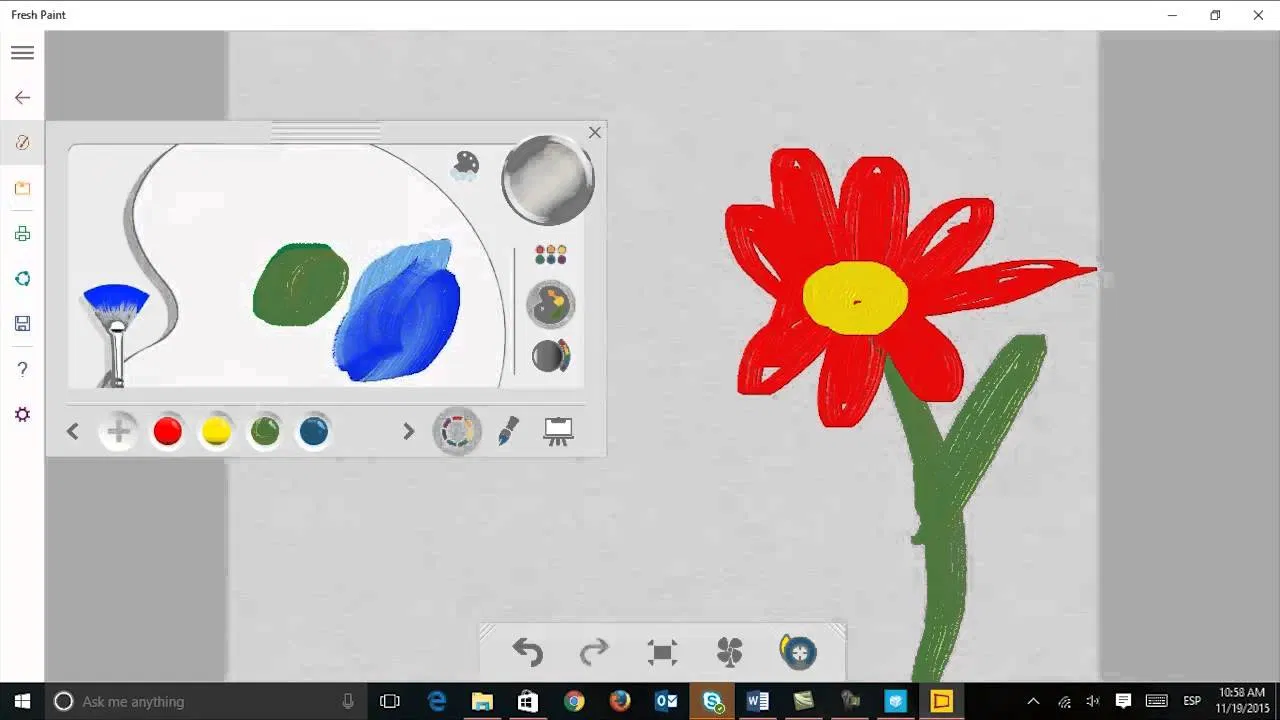Close the color palette panel
1280x720 pixels.
point(595,132)
